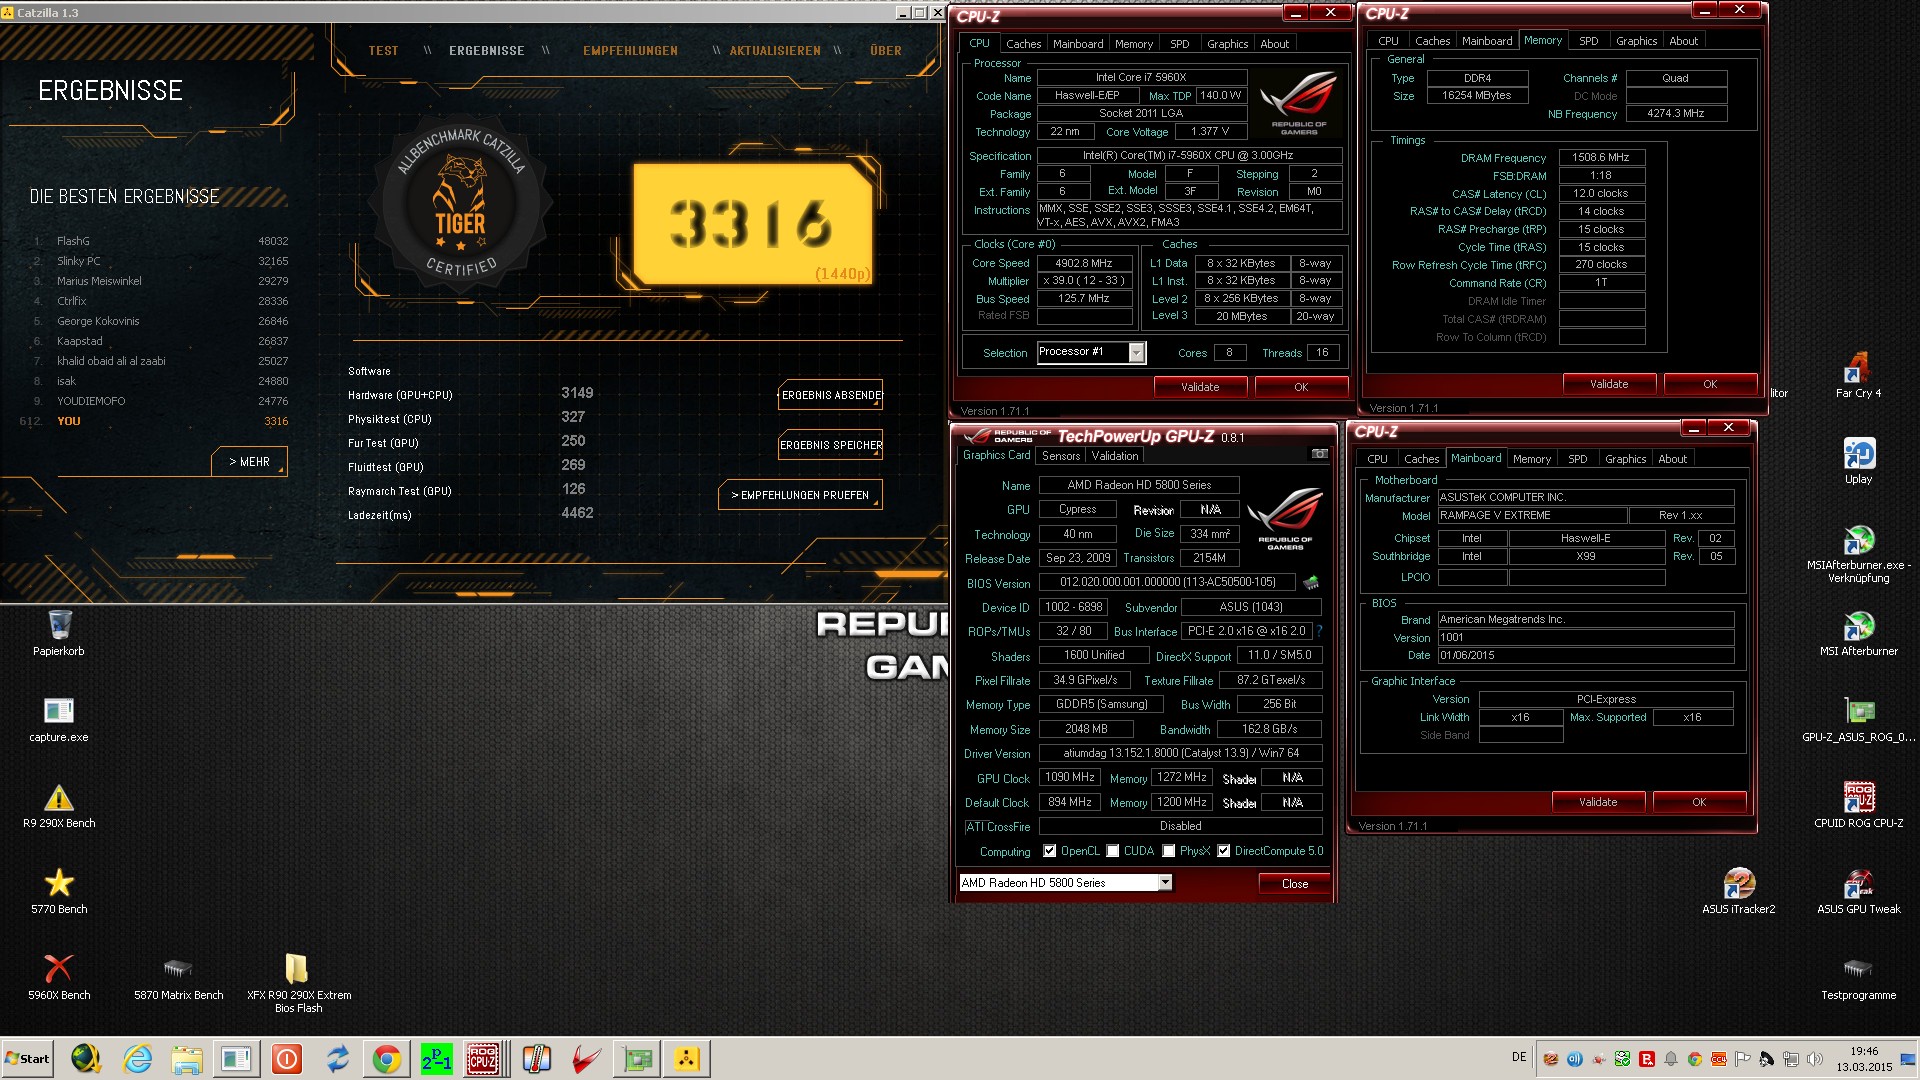This screenshot has height=1080, width=1920.
Task: Click Validate in the Mainboard CPU-Z window
Action: 1598,802
